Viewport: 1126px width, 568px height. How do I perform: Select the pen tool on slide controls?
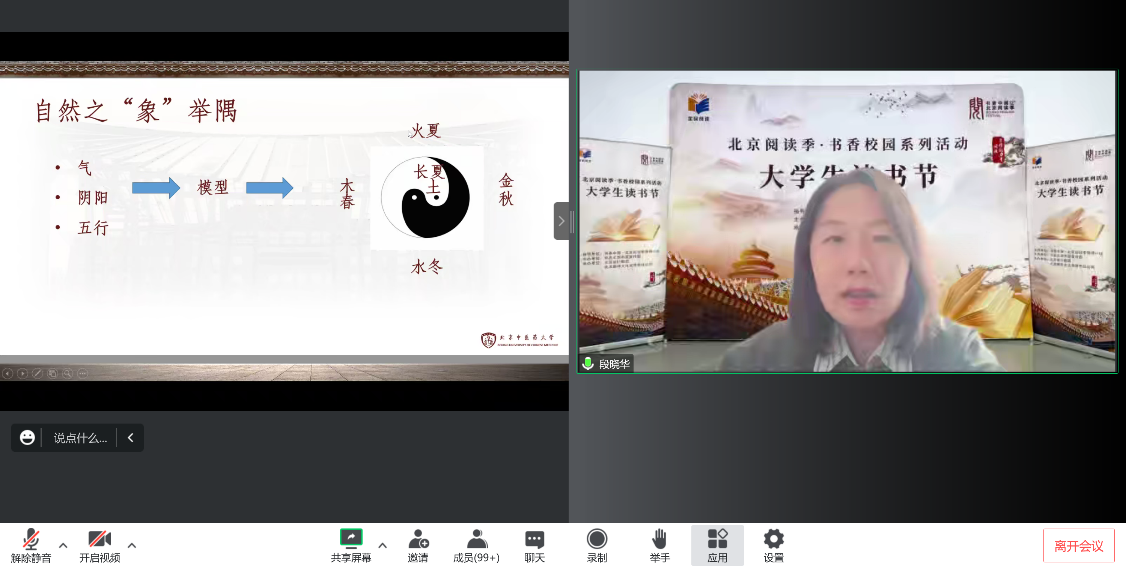point(37,373)
